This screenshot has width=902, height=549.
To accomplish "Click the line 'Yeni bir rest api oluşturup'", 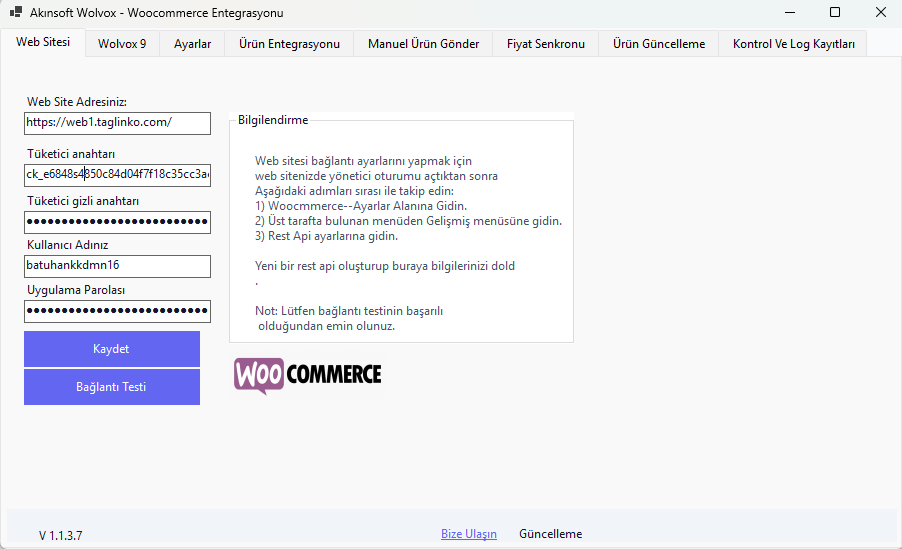I will [385, 266].
